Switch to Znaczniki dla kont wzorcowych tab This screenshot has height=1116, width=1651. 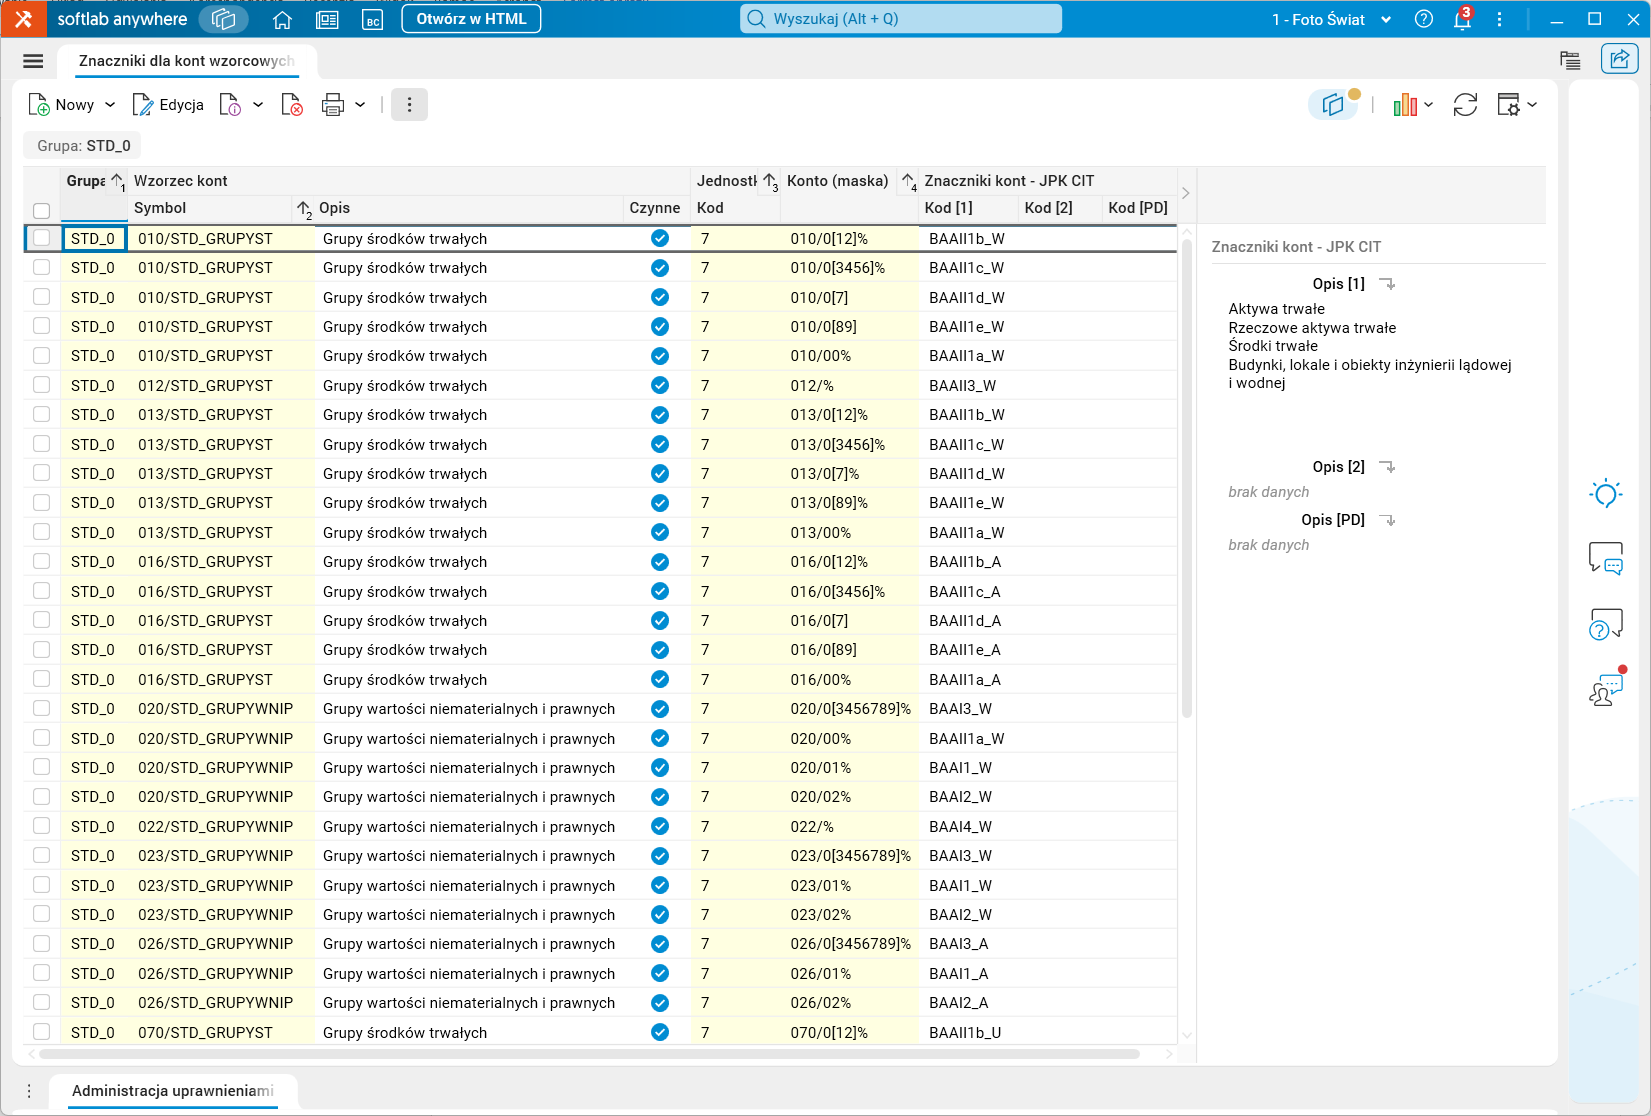click(x=187, y=61)
